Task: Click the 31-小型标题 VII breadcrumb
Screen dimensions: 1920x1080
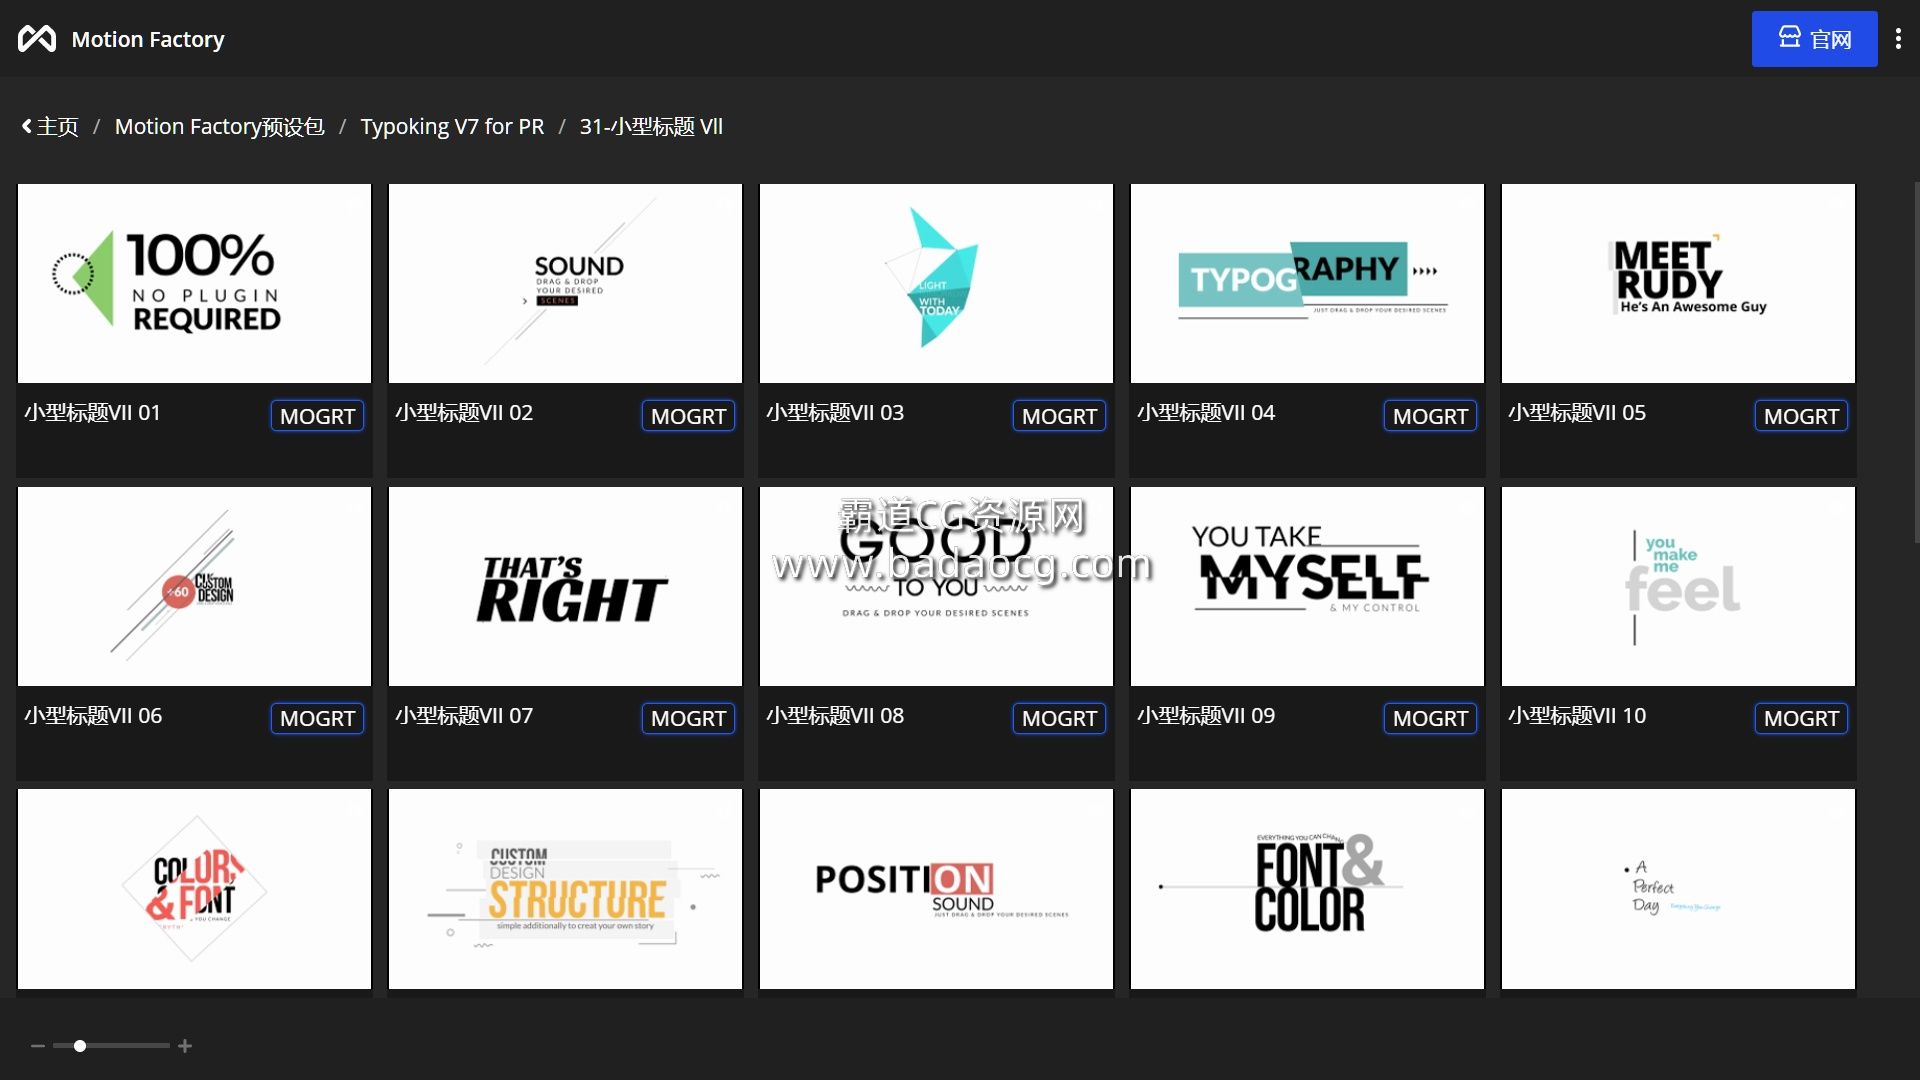Action: click(x=651, y=127)
